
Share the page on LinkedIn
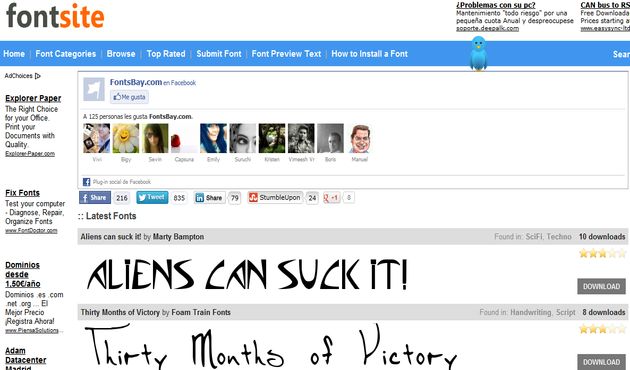pos(210,198)
